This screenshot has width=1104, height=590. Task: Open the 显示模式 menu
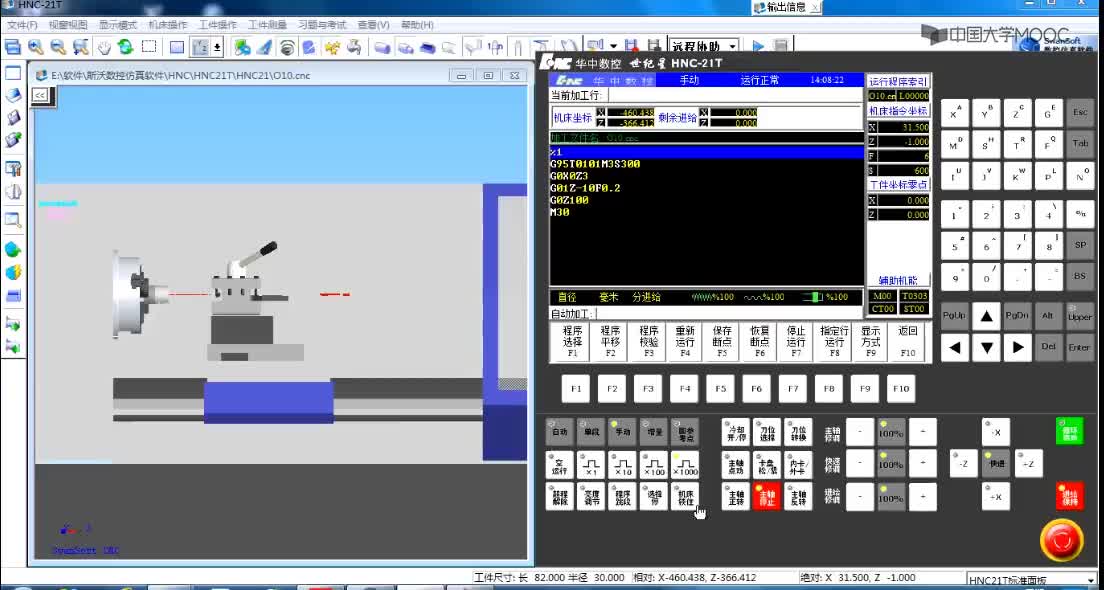[118, 25]
